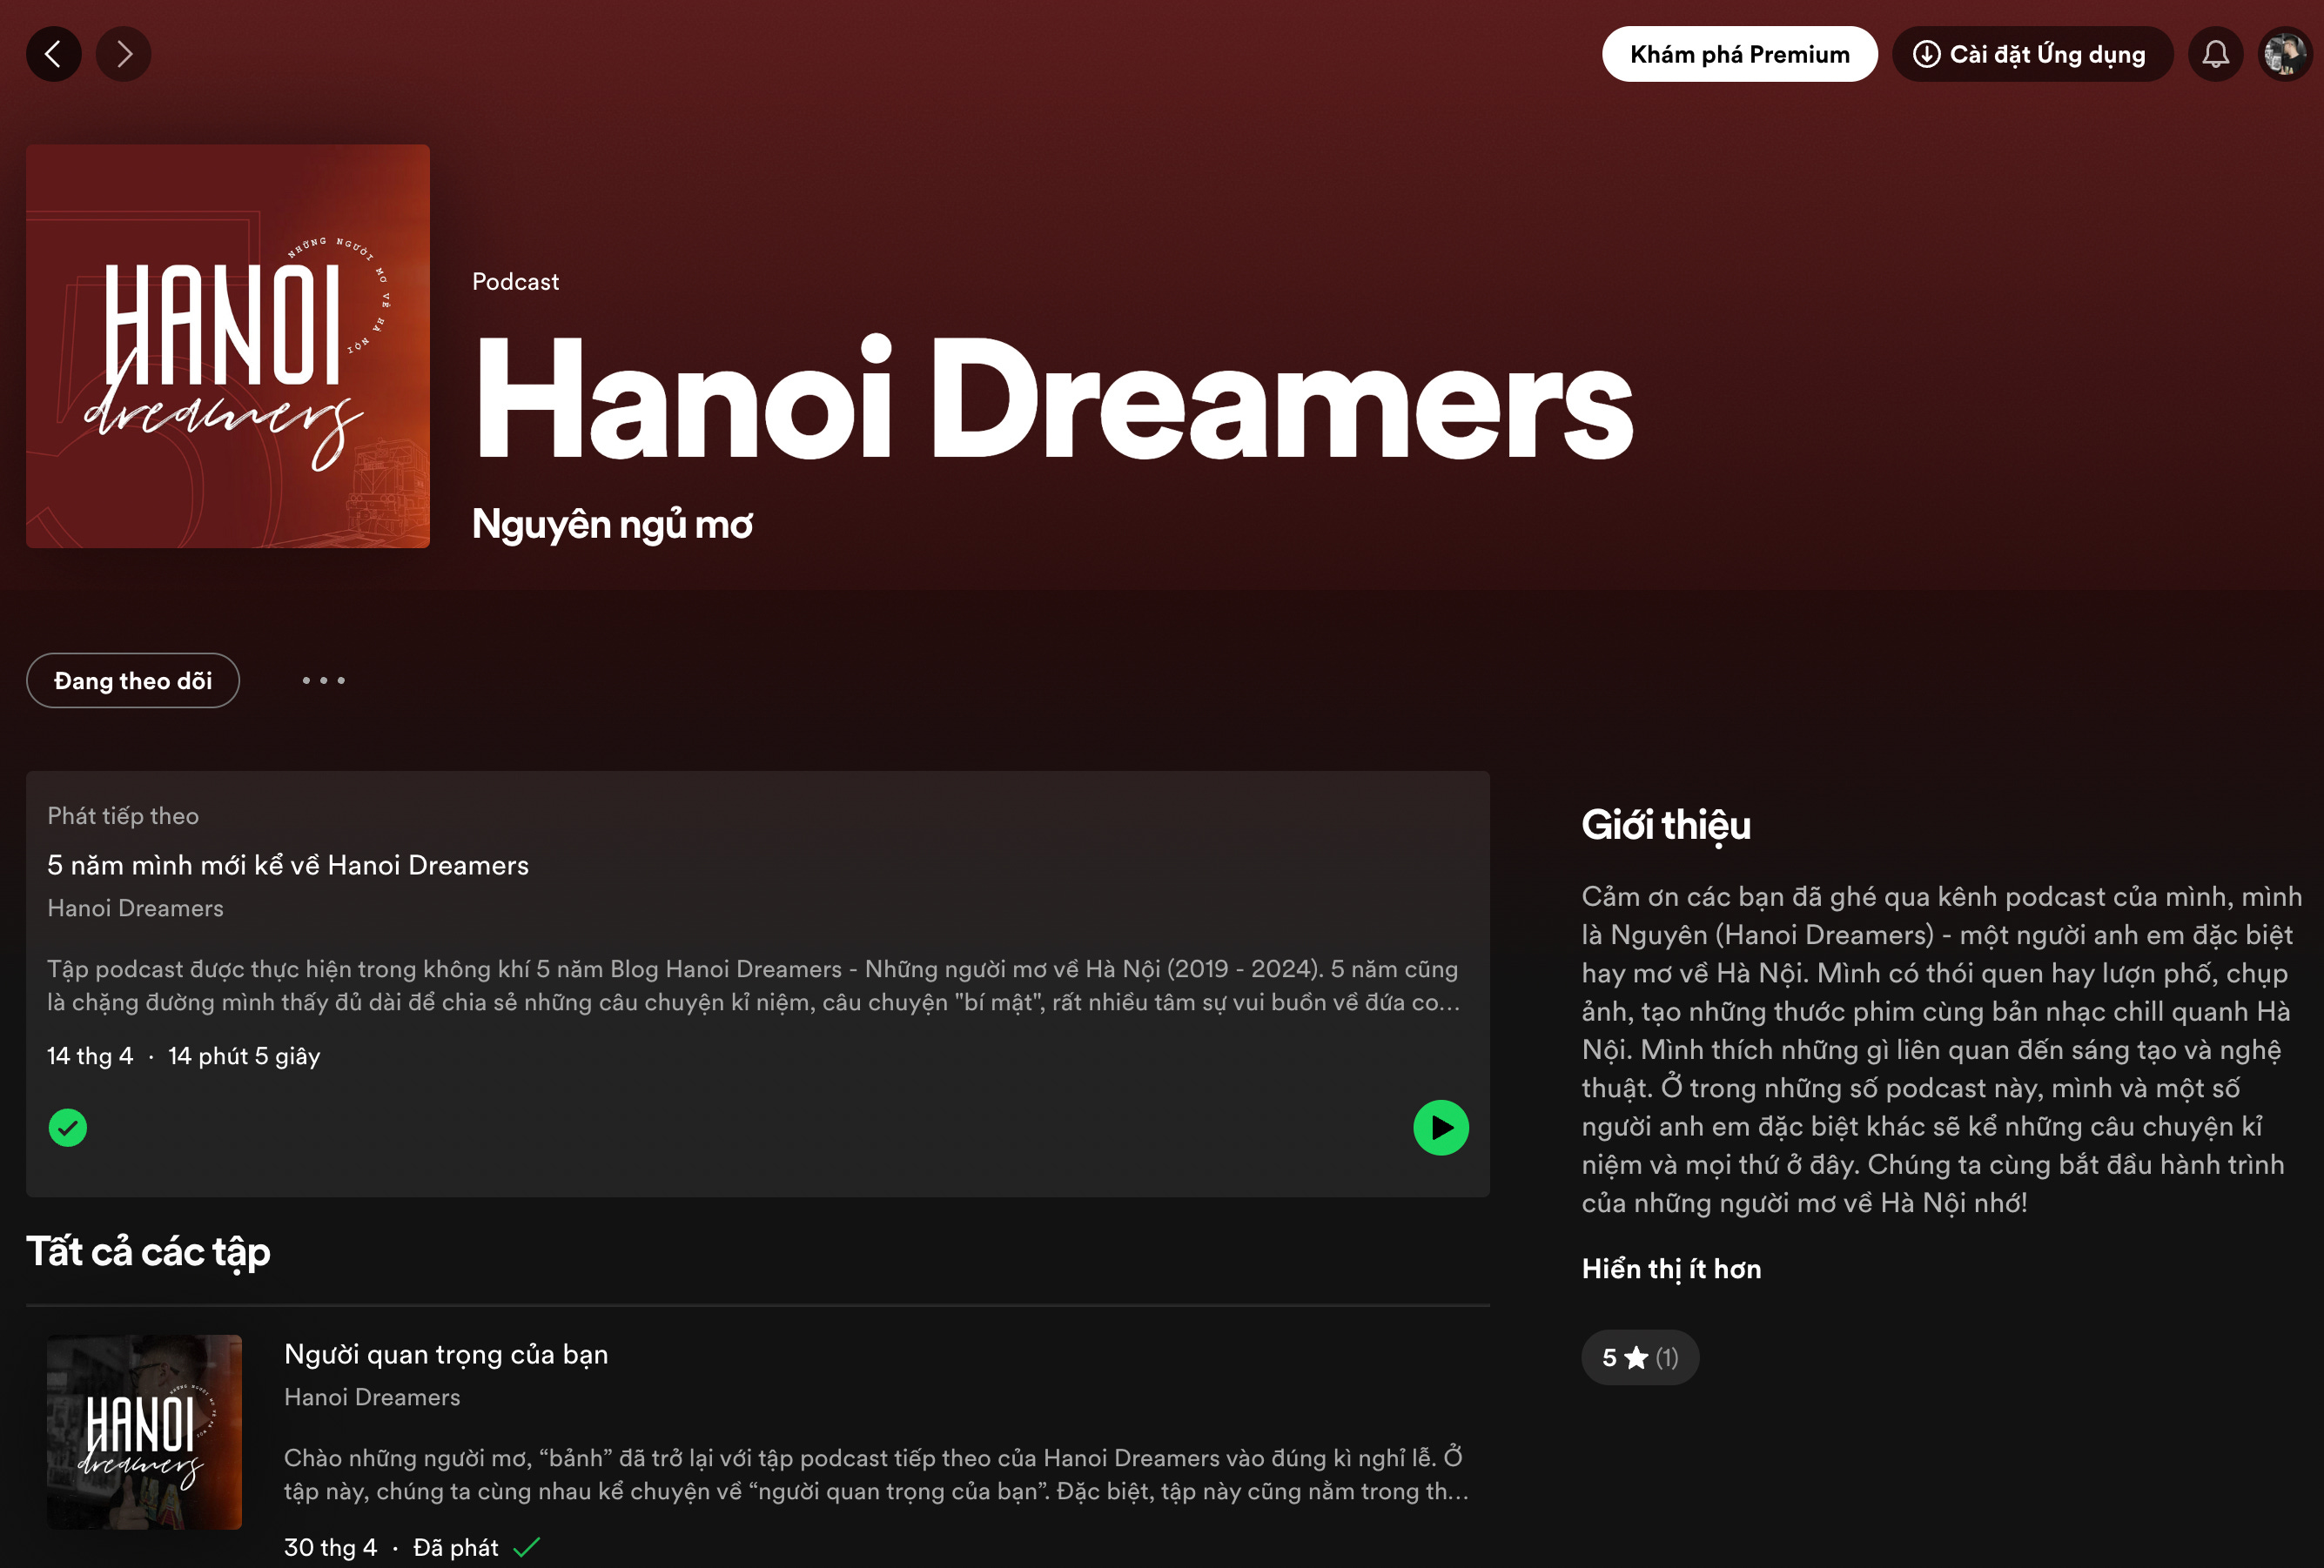This screenshot has width=2324, height=1568.
Task: Open the three-dots more options menu
Action: [323, 681]
